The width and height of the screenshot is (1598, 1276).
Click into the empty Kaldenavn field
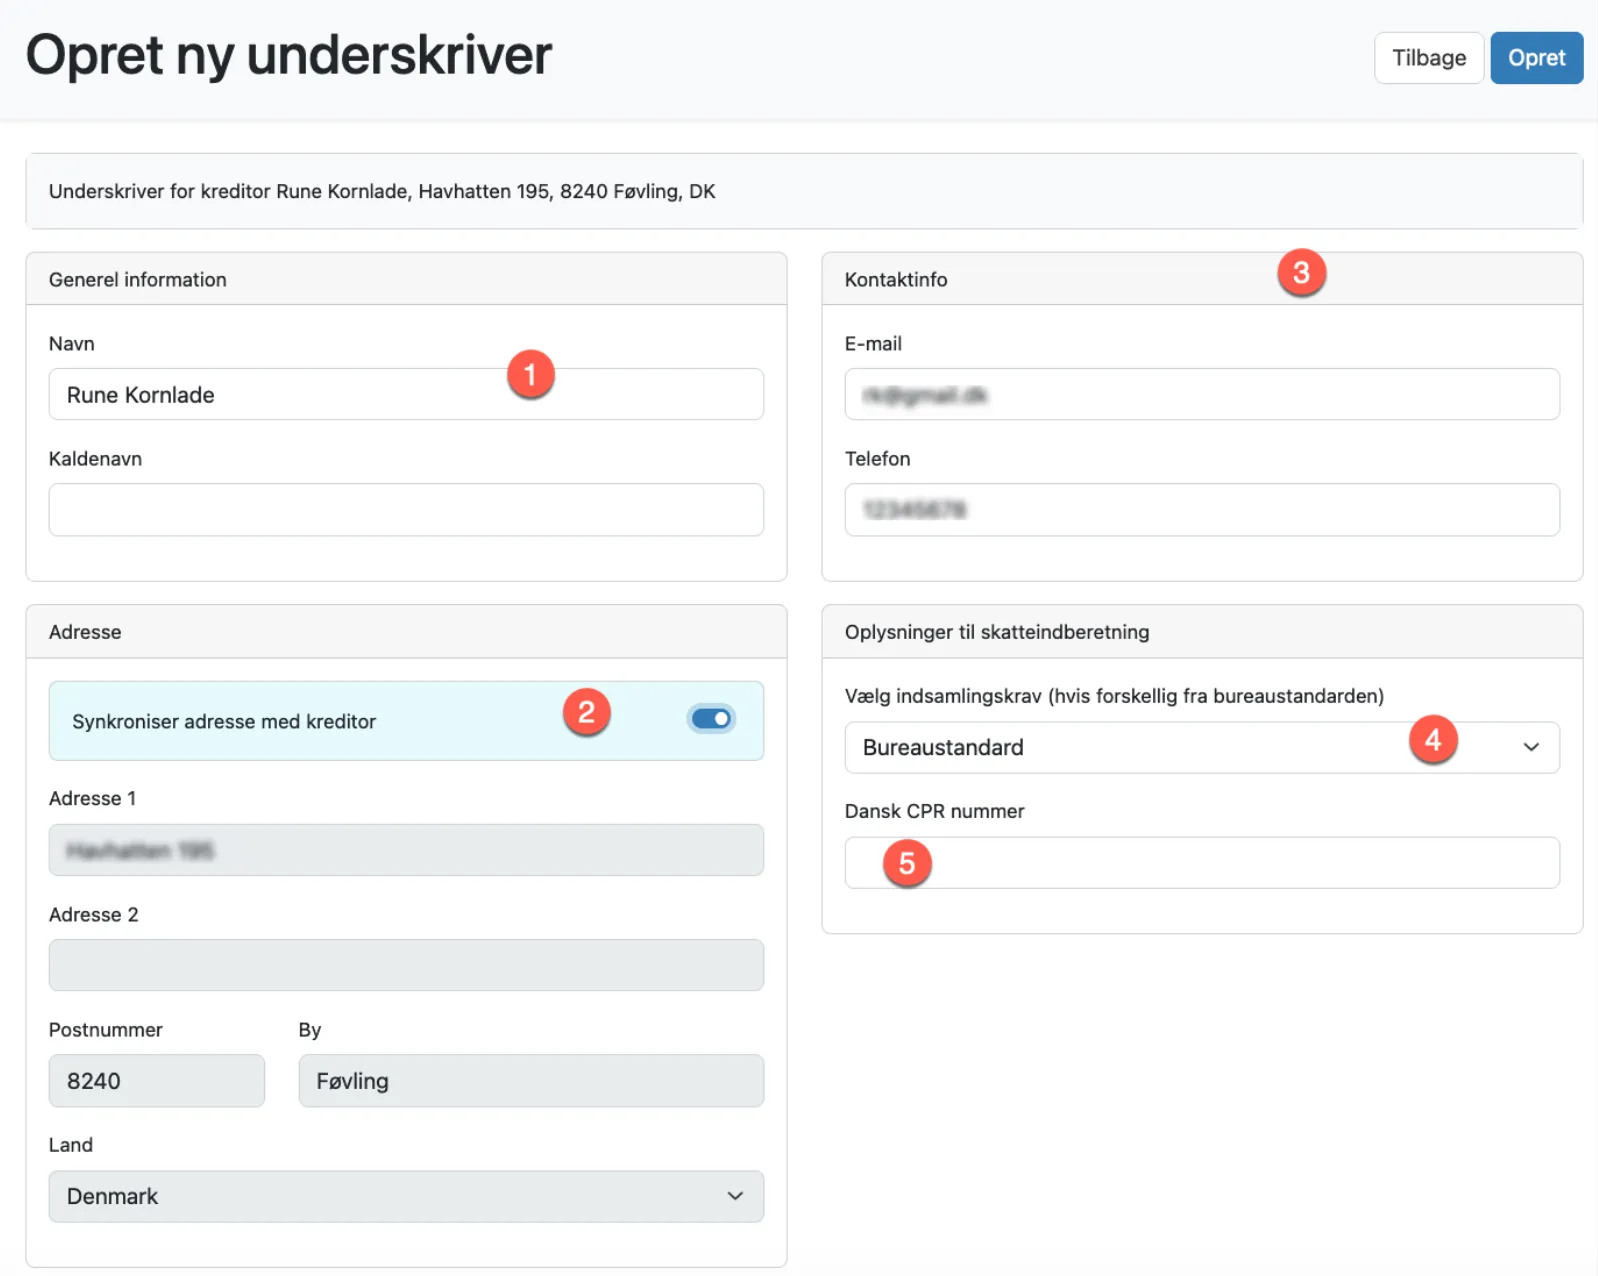pyautogui.click(x=406, y=510)
